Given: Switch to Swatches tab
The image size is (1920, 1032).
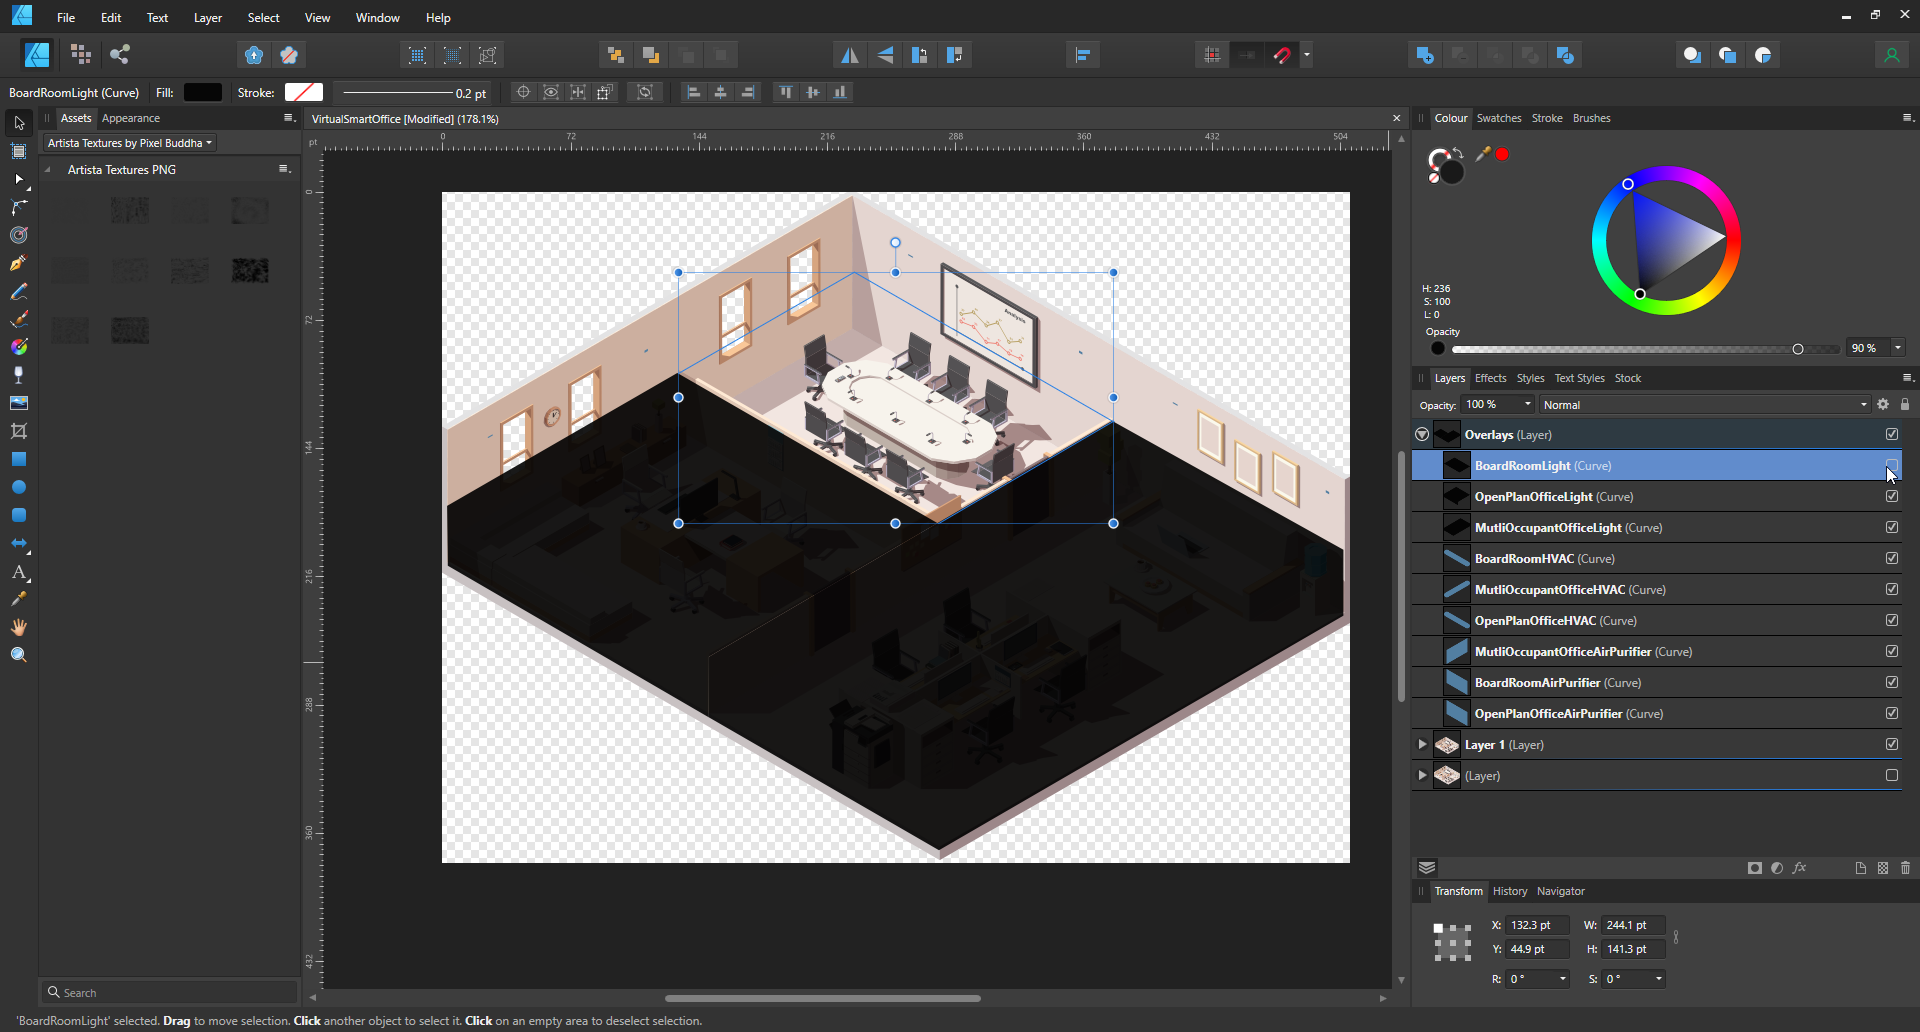Looking at the screenshot, I should [x=1498, y=118].
